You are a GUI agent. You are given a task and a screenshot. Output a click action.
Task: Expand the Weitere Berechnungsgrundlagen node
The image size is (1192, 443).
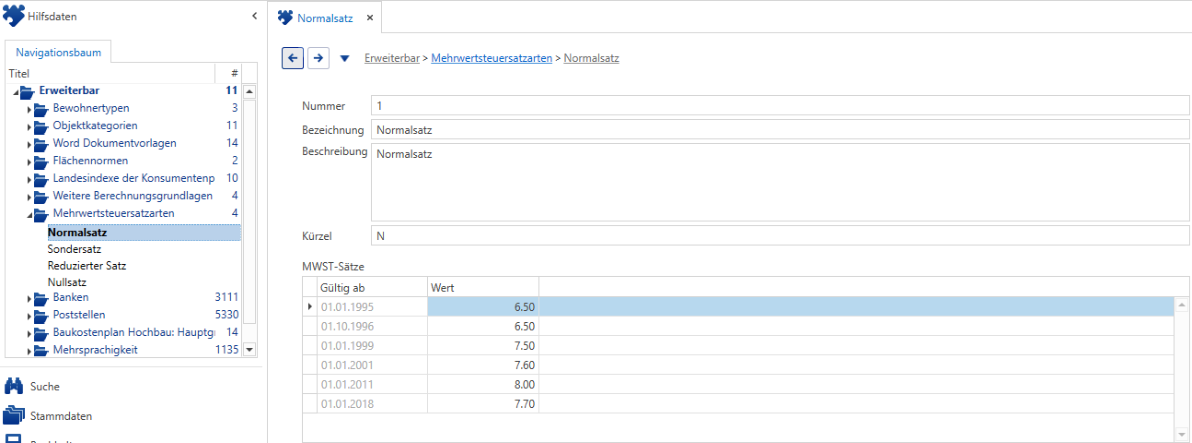coord(29,197)
